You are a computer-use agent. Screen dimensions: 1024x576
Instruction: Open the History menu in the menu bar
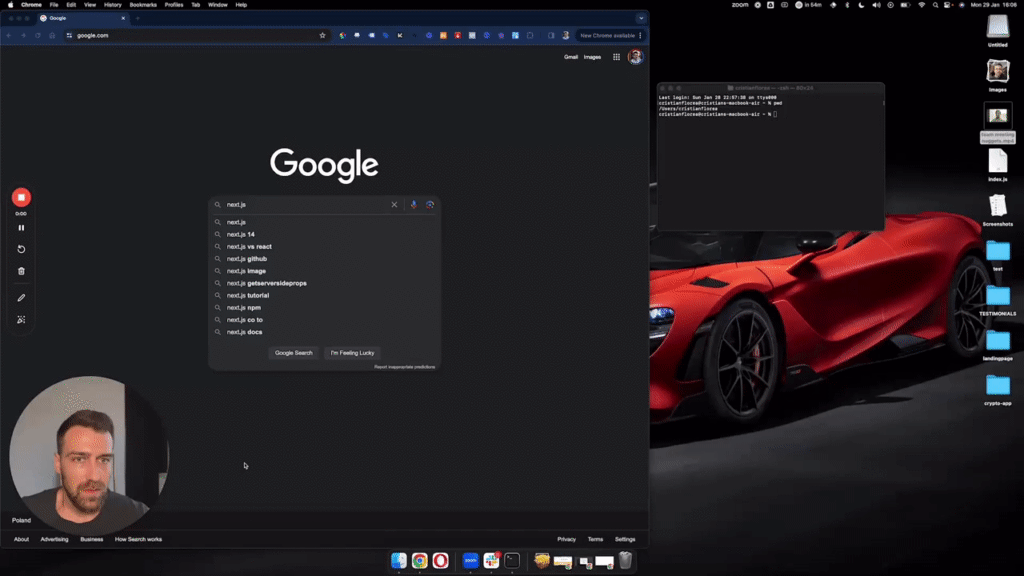(x=112, y=4)
